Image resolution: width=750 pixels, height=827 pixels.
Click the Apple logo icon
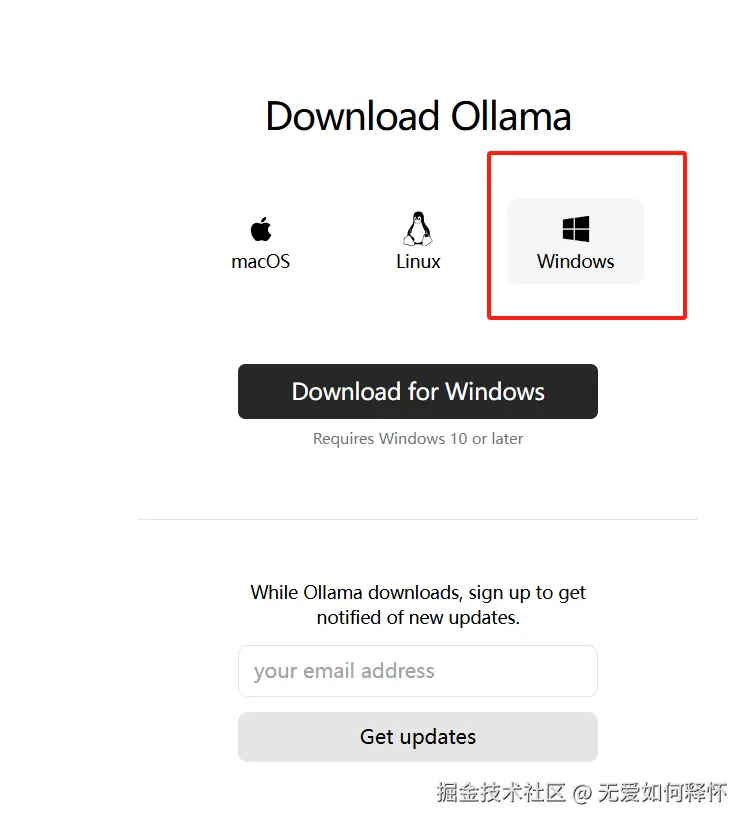261,229
